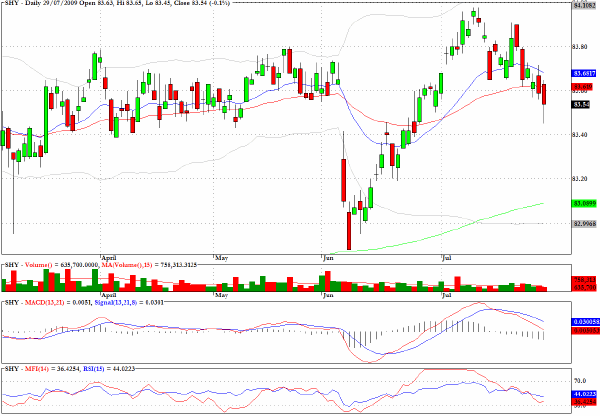Select the blue 0.030053 signal value label
The width and height of the screenshot is (600, 416).
584,322
